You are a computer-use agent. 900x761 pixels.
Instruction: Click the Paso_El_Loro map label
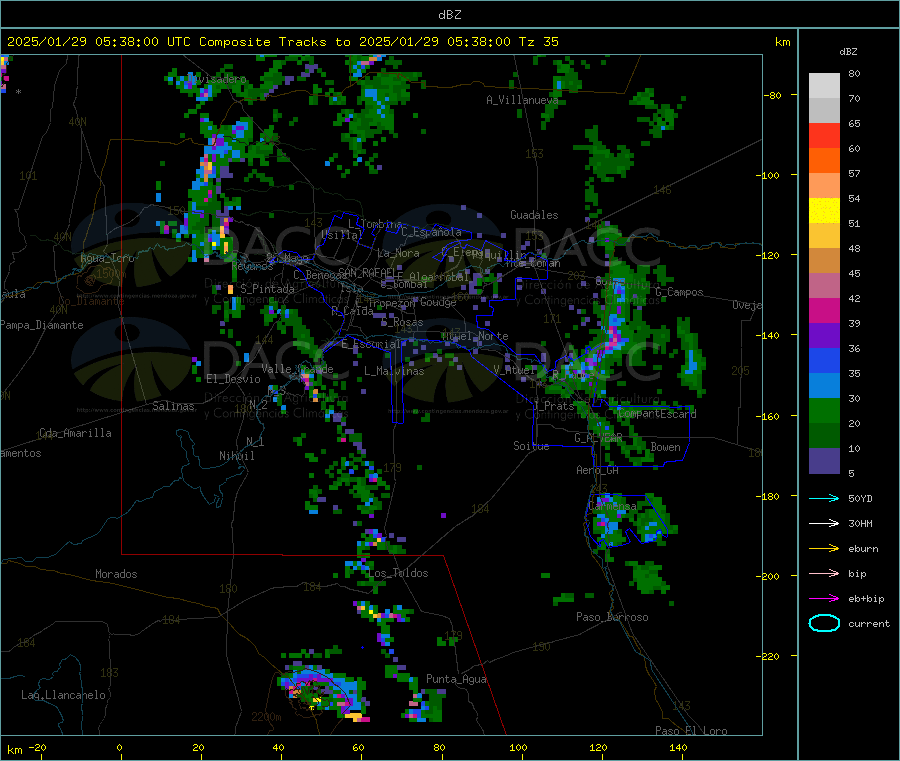tap(691, 731)
